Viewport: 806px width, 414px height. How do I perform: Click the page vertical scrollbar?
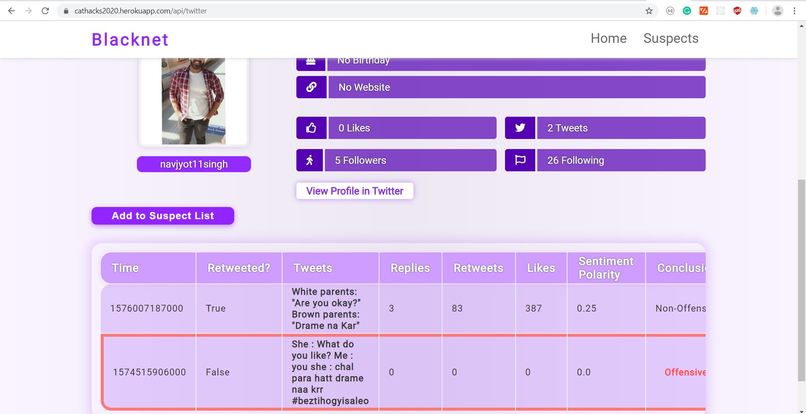[x=801, y=280]
